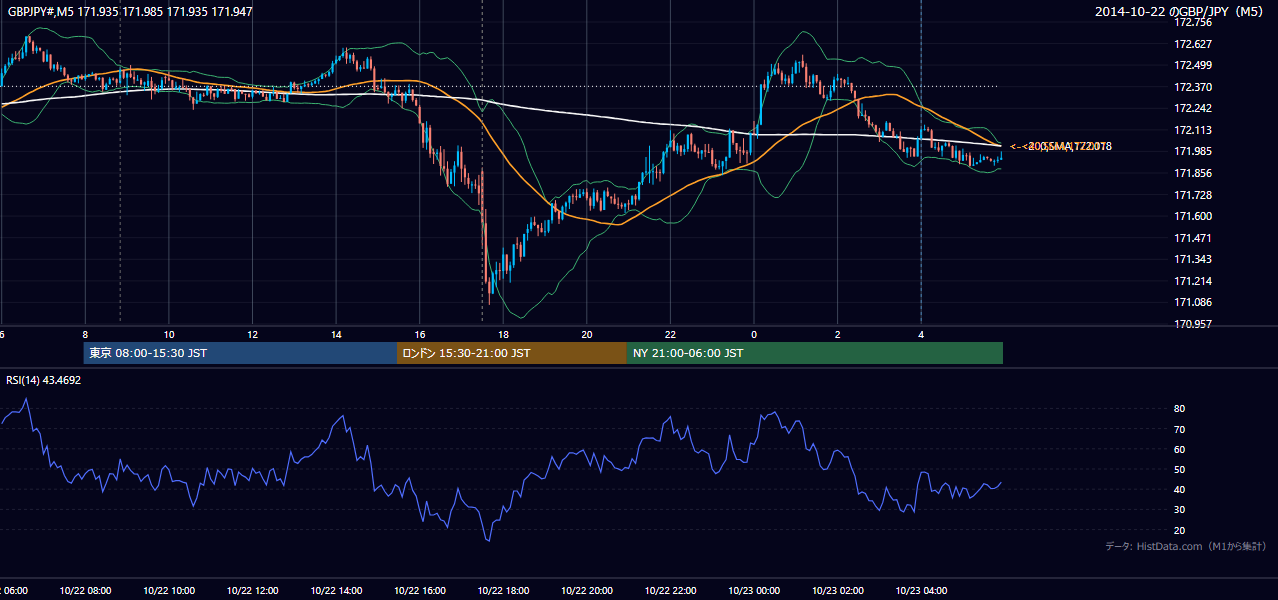Click price axis label 171.856
The height and width of the screenshot is (600, 1278).
click(x=1192, y=173)
